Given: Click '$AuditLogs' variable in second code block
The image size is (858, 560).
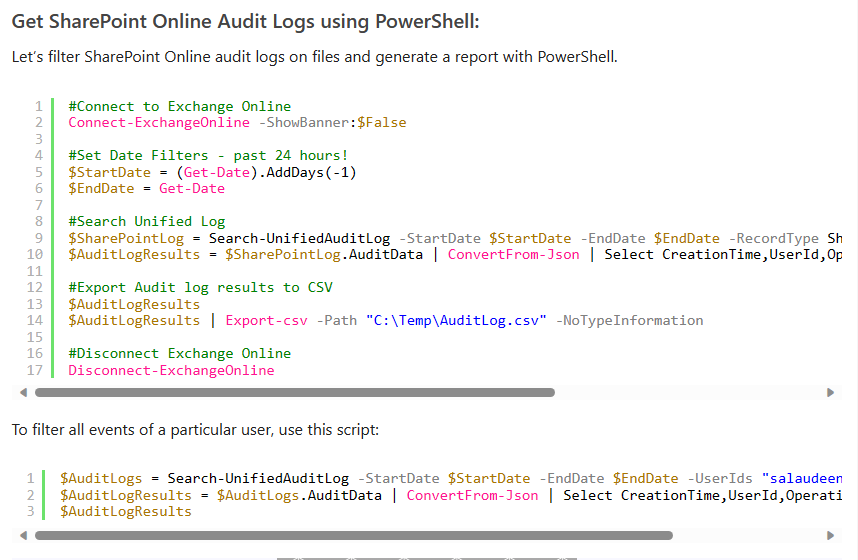Looking at the screenshot, I should point(101,478).
